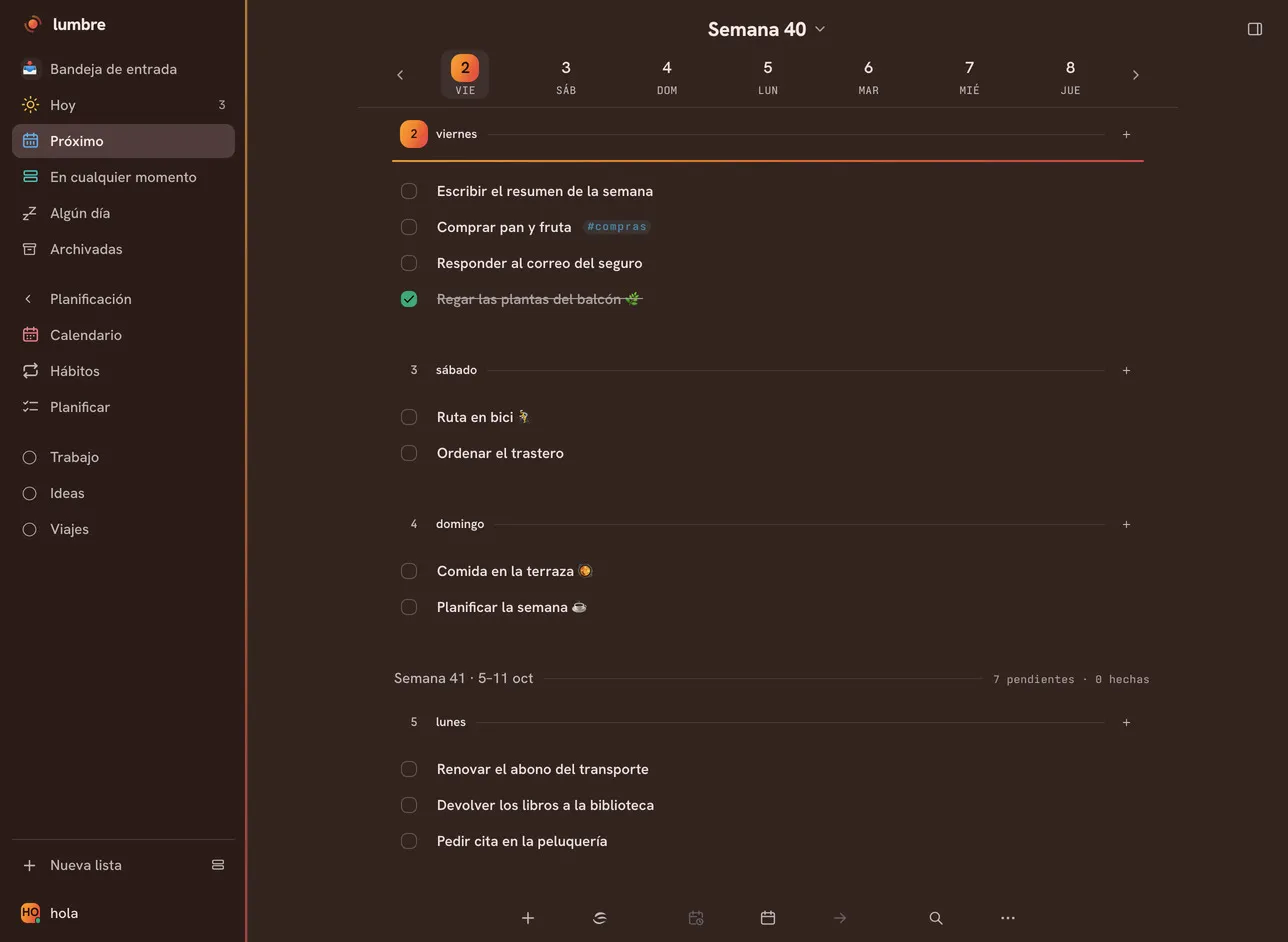1288x942 pixels.
Task: Complete 'Responder al correo del seguro'
Action: tap(409, 263)
